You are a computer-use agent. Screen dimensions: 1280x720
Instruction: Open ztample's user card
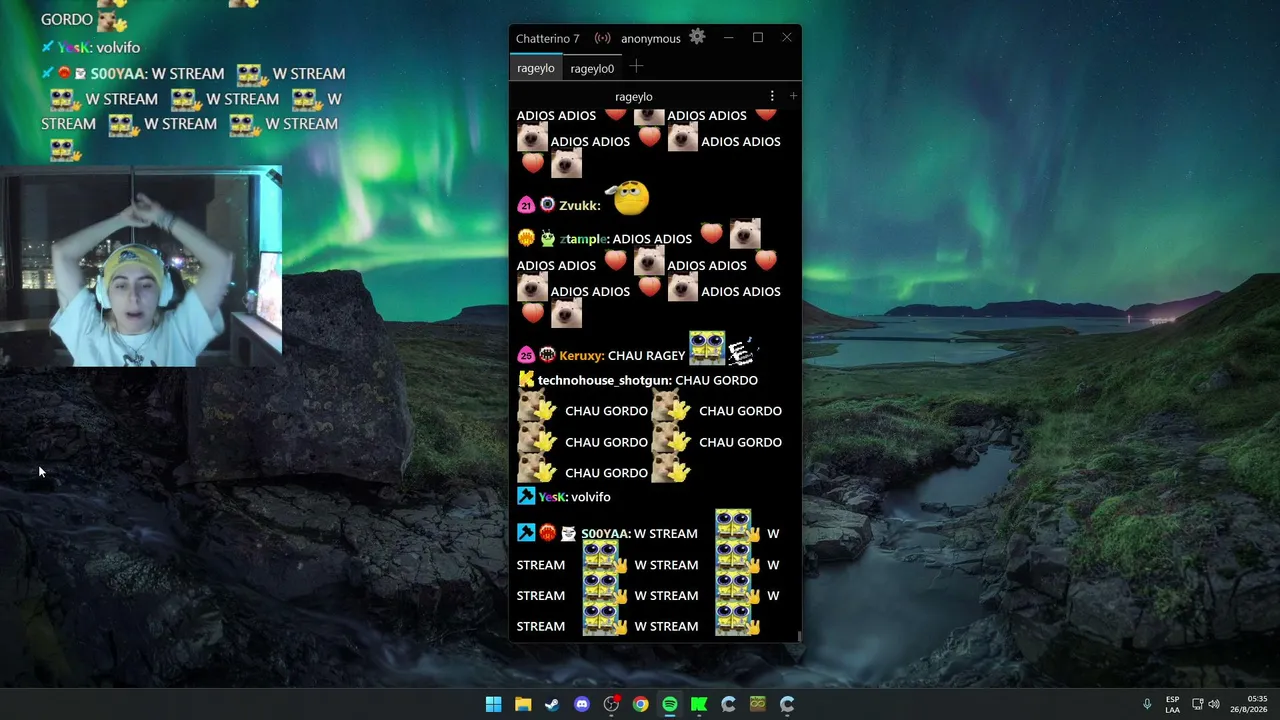pyautogui.click(x=583, y=239)
